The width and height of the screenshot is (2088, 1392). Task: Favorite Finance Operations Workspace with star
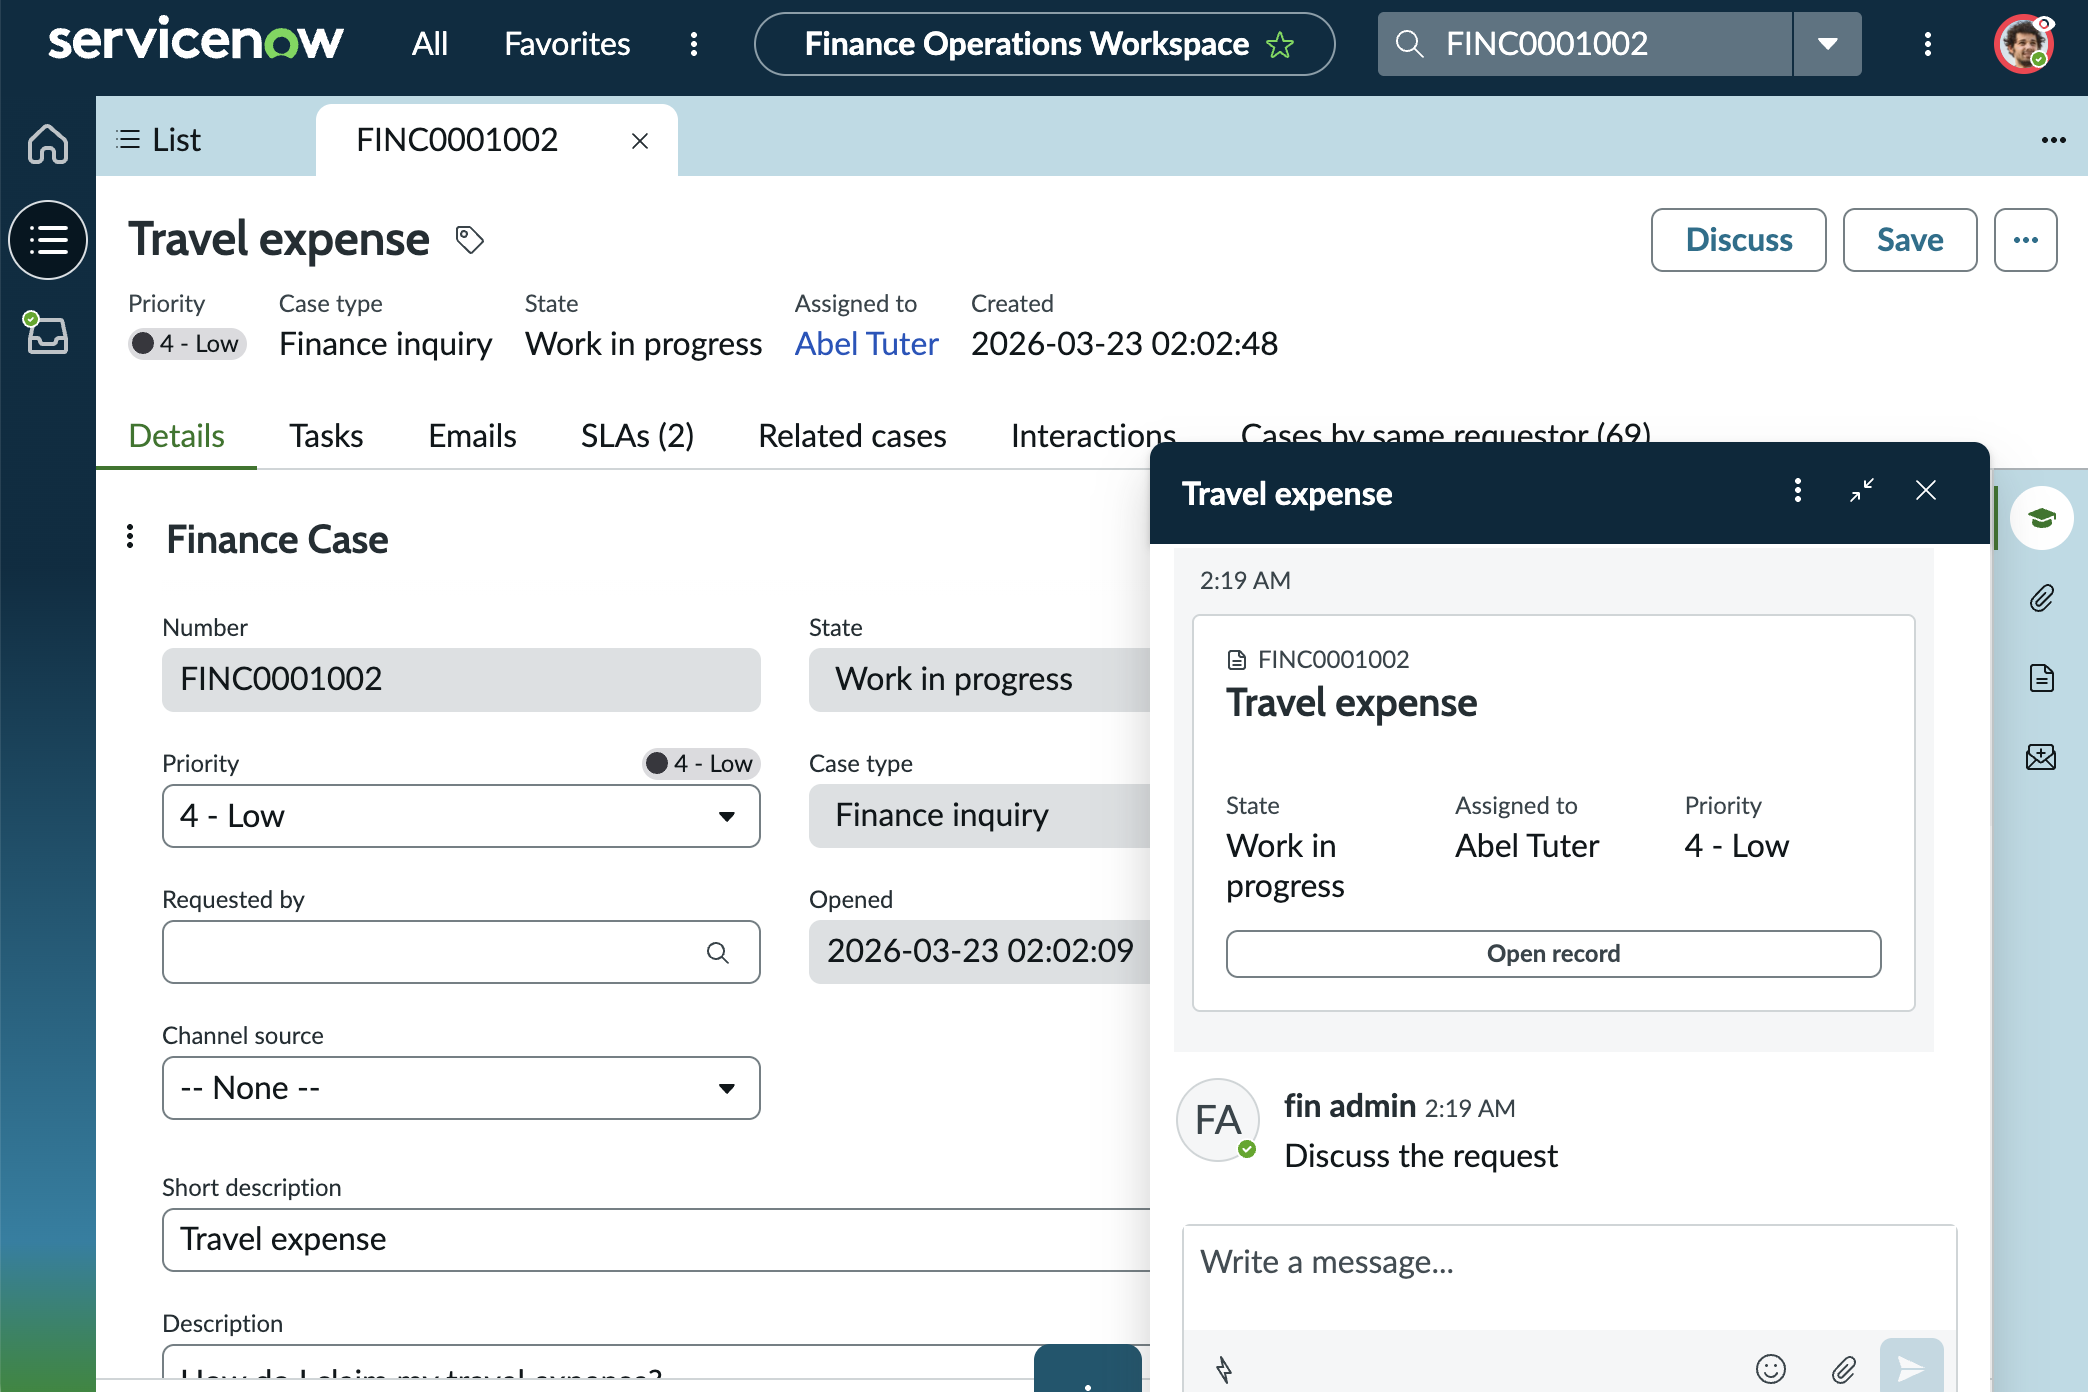[x=1280, y=45]
